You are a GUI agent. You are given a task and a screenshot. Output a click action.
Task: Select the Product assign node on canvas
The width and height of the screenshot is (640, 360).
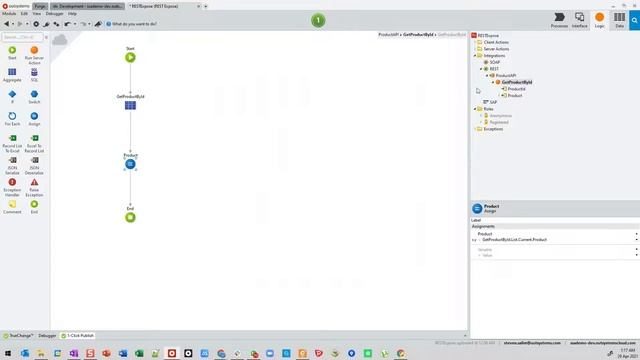pos(130,164)
